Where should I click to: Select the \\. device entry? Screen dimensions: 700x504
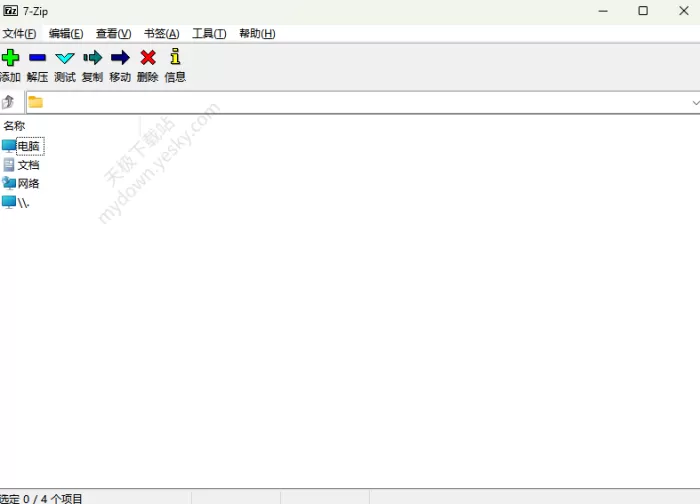pos(16,203)
